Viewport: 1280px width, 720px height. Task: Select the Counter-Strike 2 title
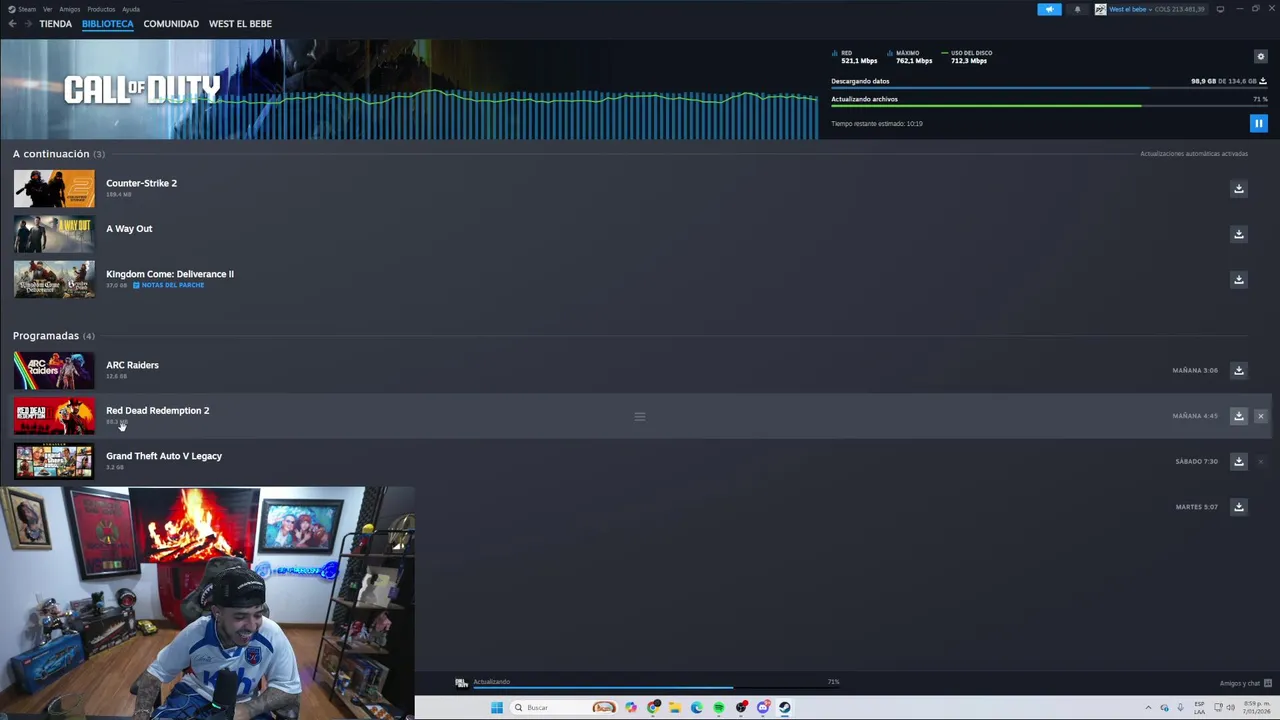tap(141, 183)
